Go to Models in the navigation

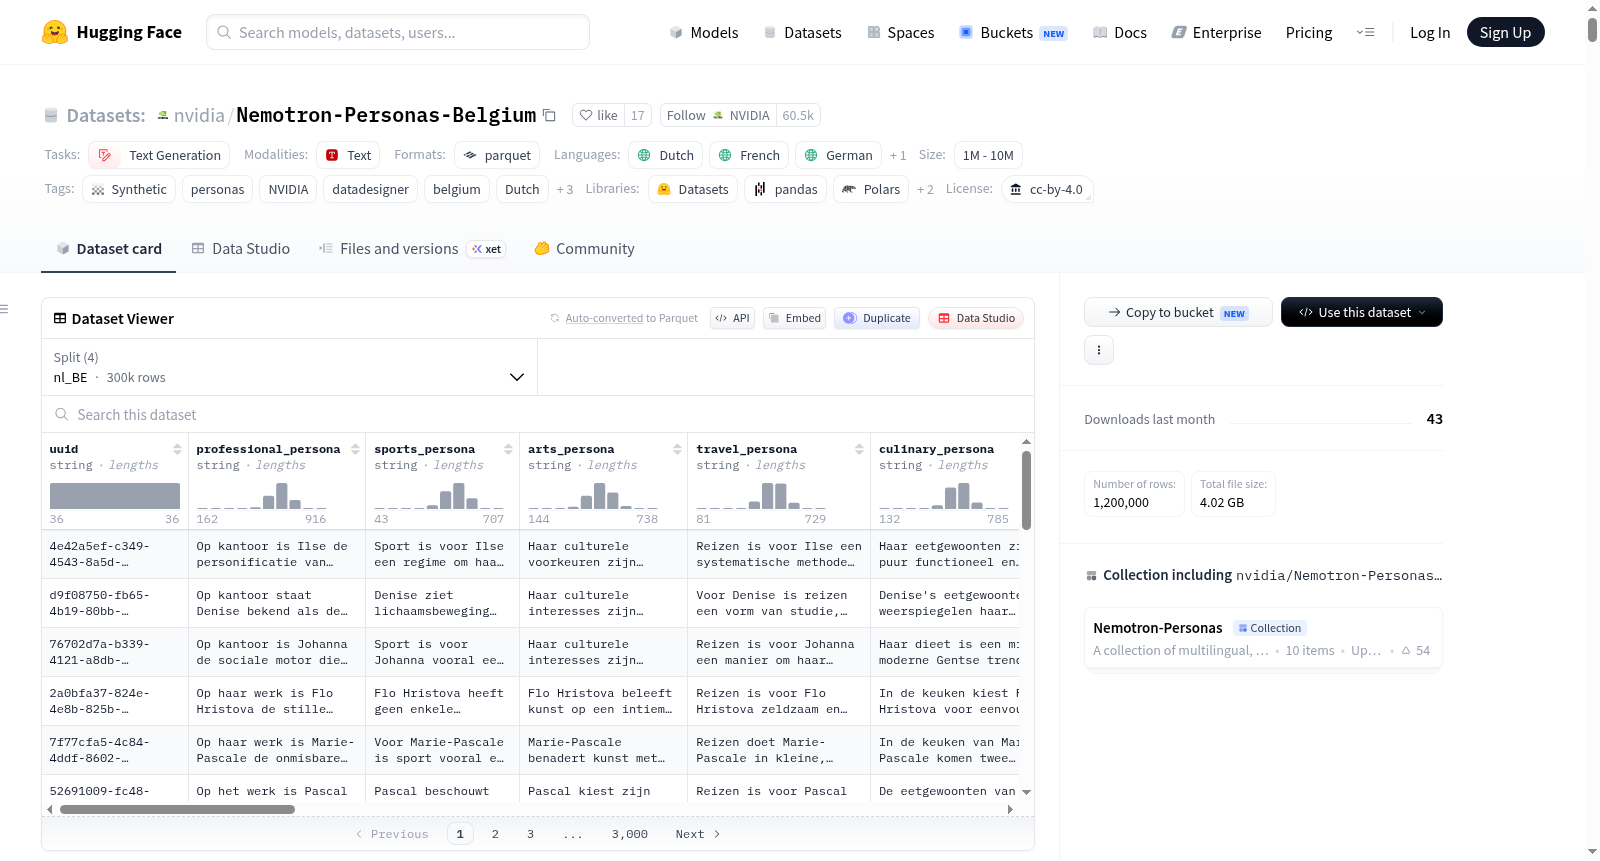[x=704, y=32]
